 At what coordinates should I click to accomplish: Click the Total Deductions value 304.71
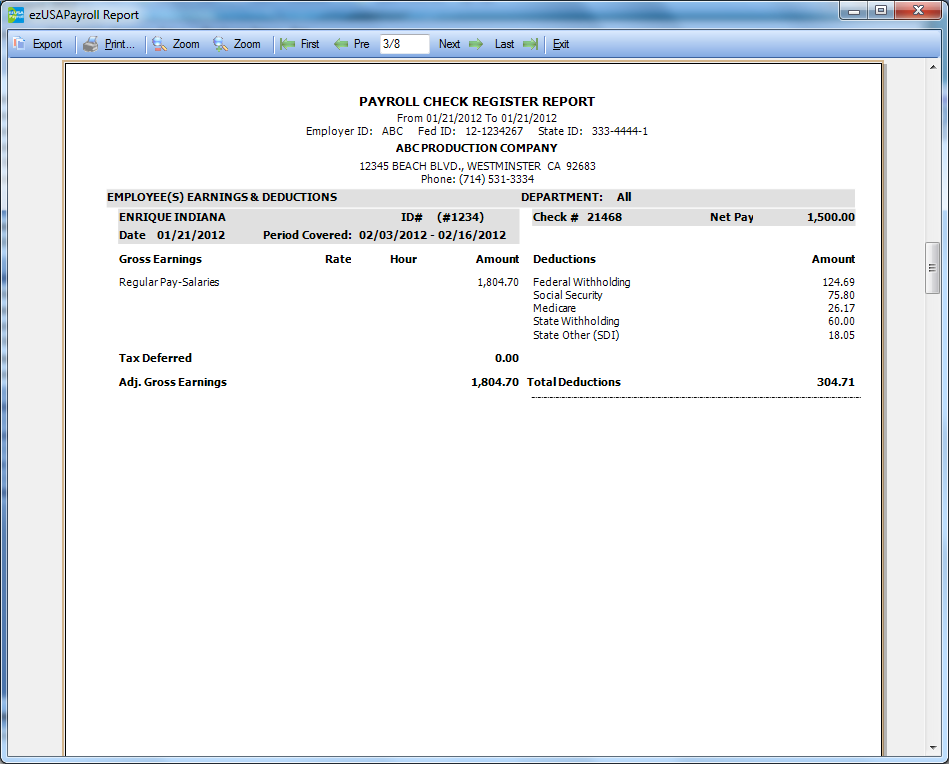[x=835, y=382]
